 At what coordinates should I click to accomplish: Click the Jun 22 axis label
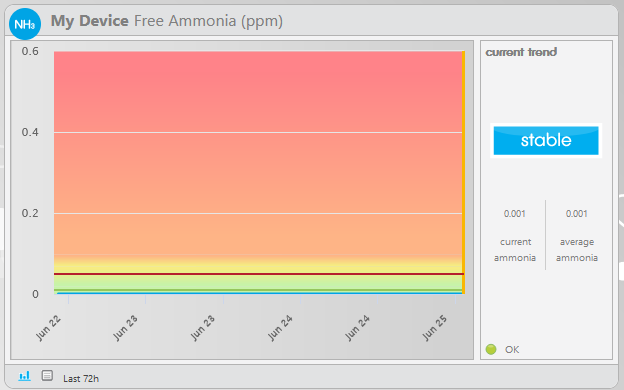coord(49,328)
